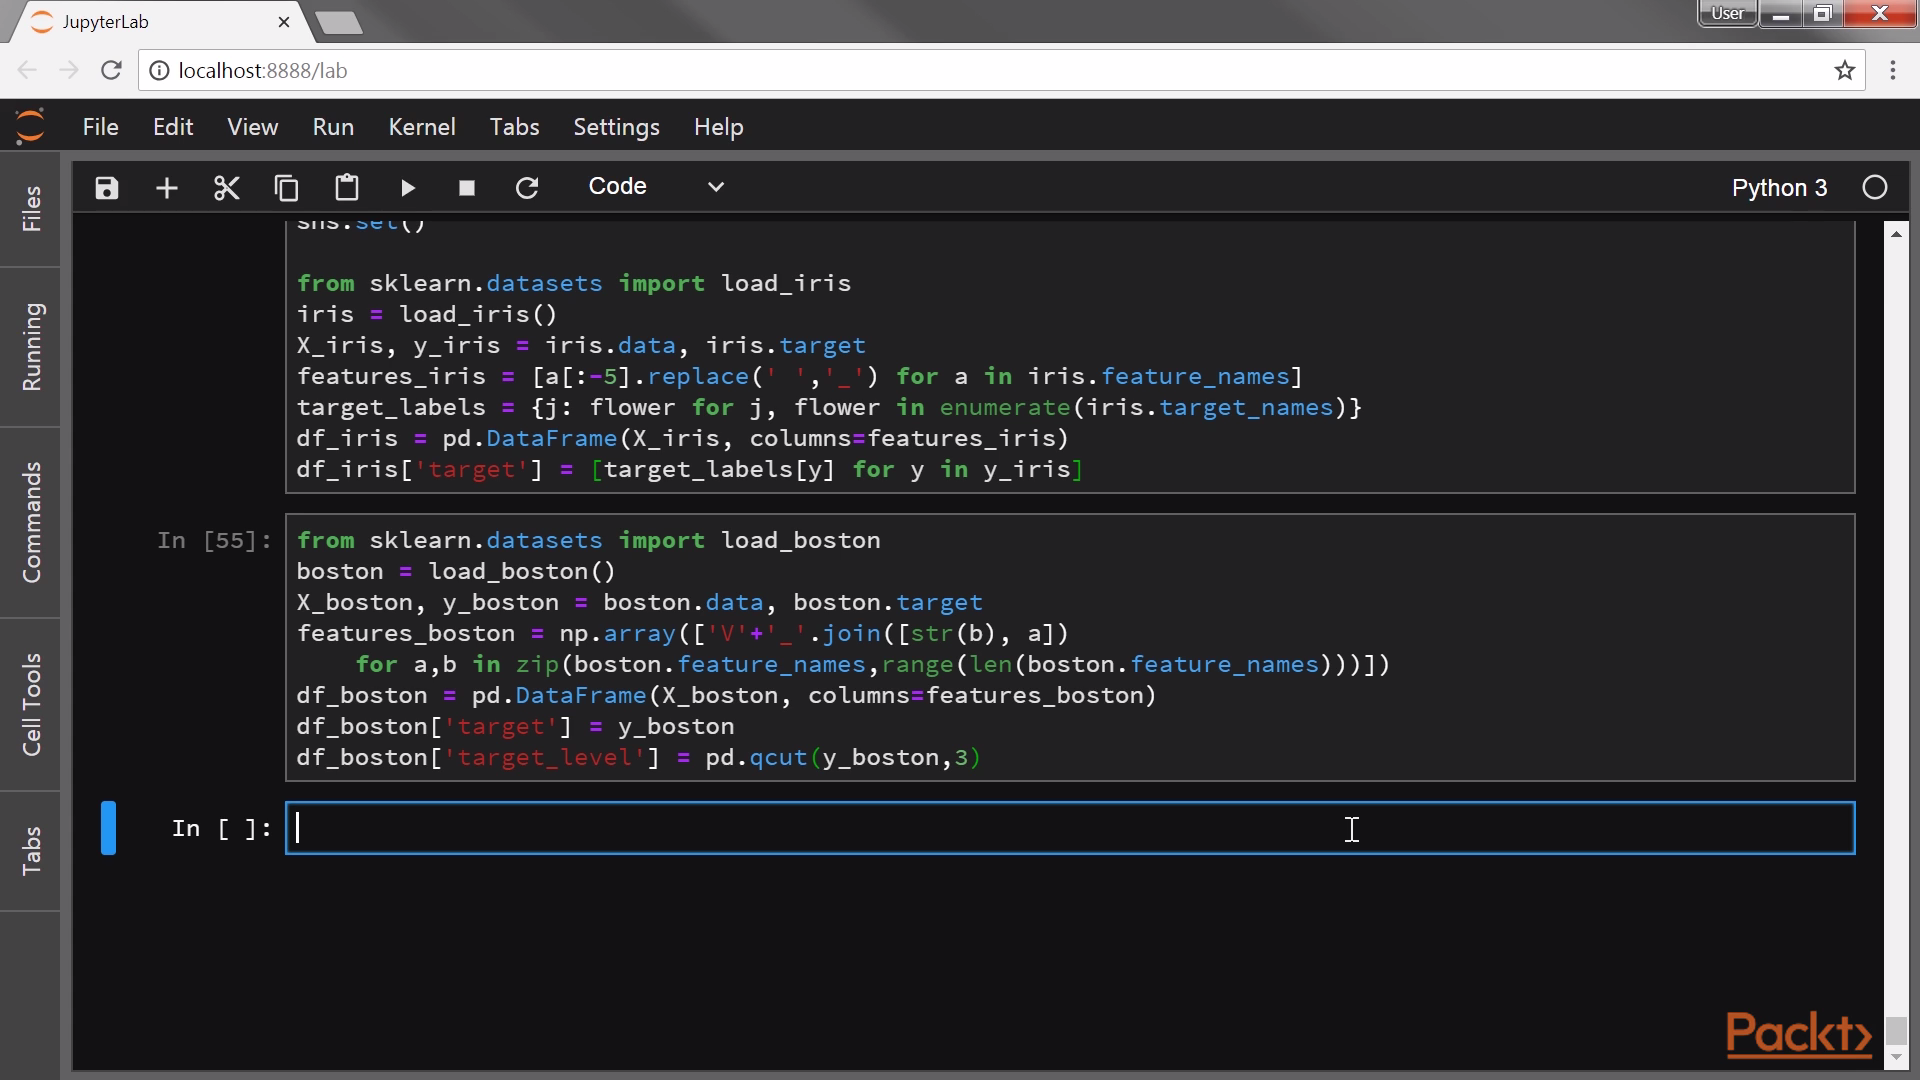This screenshot has height=1080, width=1920.
Task: Interrupt the kernel with the stop icon
Action: [467, 188]
